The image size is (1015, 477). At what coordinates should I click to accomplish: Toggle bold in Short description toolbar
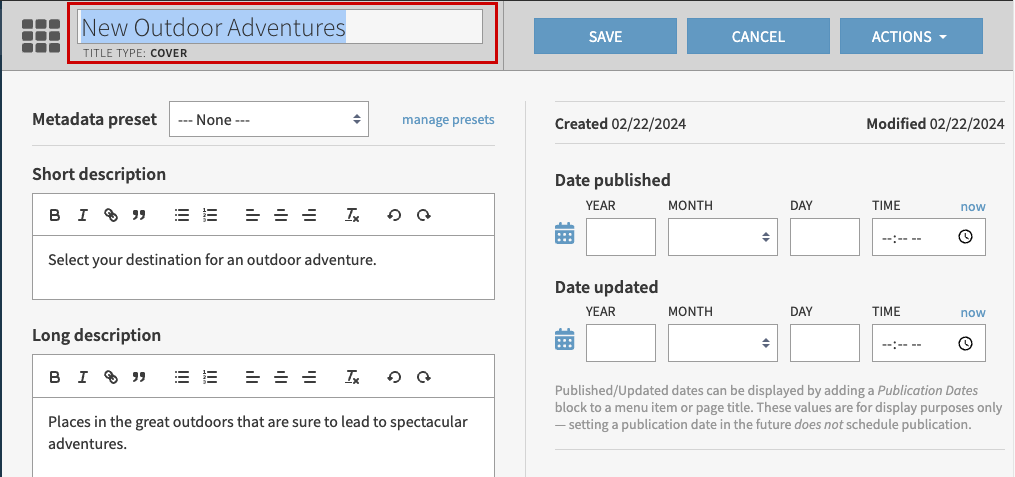(55, 215)
